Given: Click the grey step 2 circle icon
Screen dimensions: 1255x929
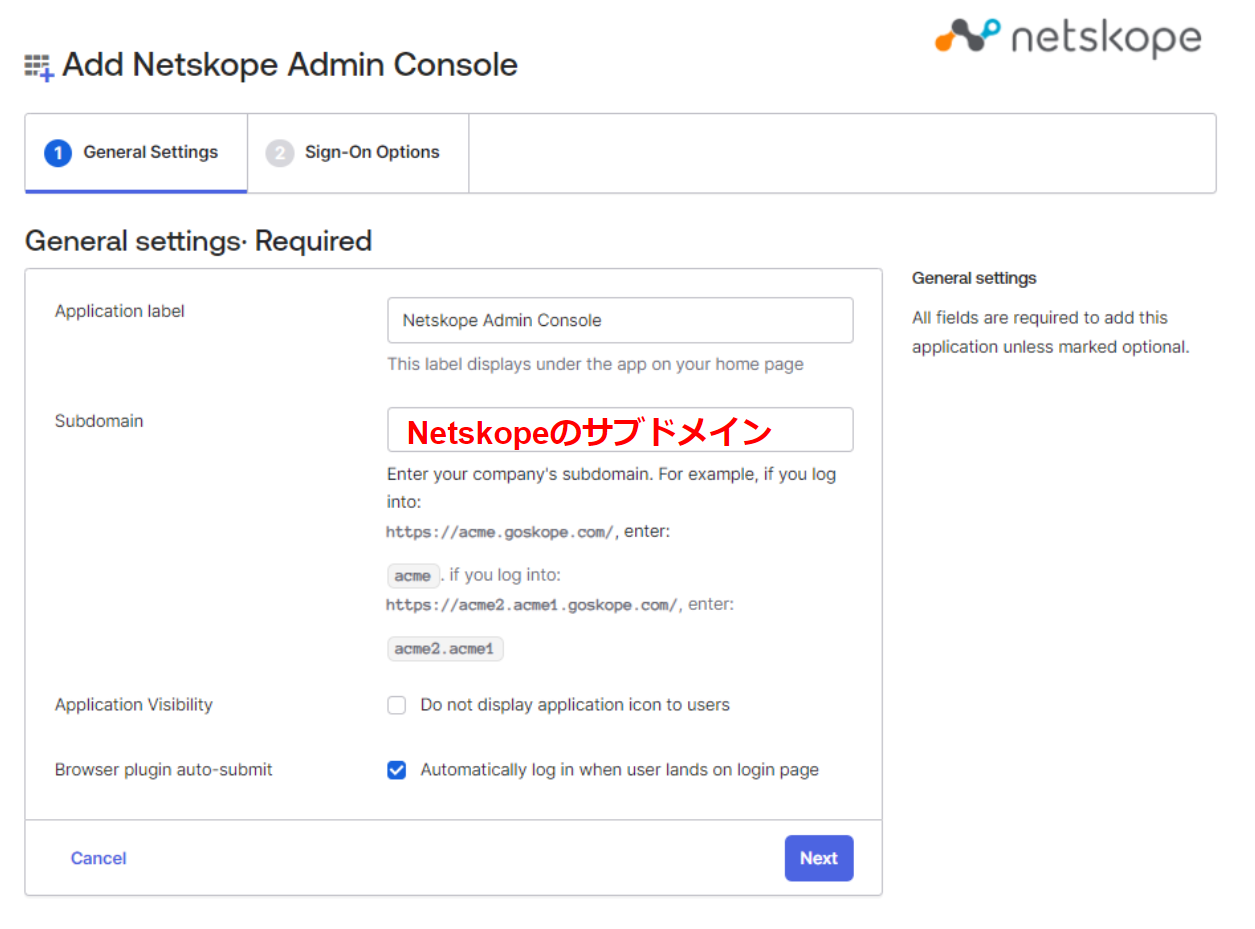Looking at the screenshot, I should [x=279, y=152].
